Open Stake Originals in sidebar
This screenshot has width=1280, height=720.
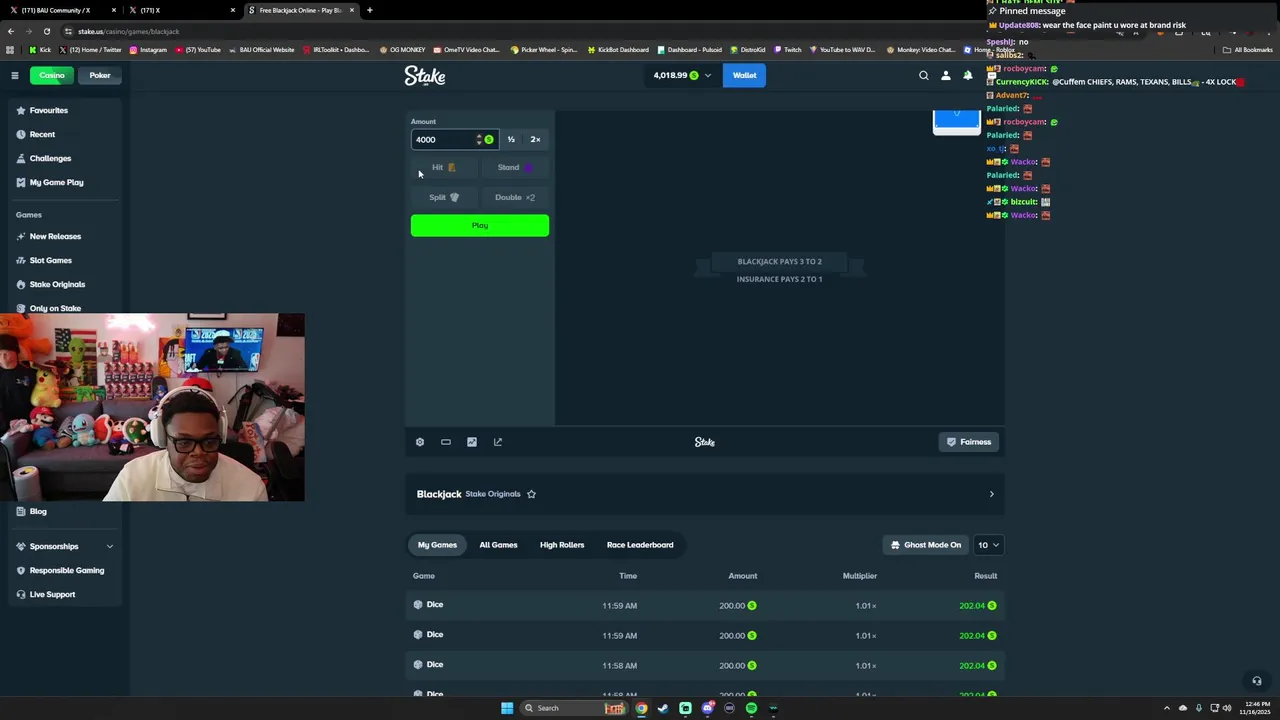pyautogui.click(x=65, y=284)
